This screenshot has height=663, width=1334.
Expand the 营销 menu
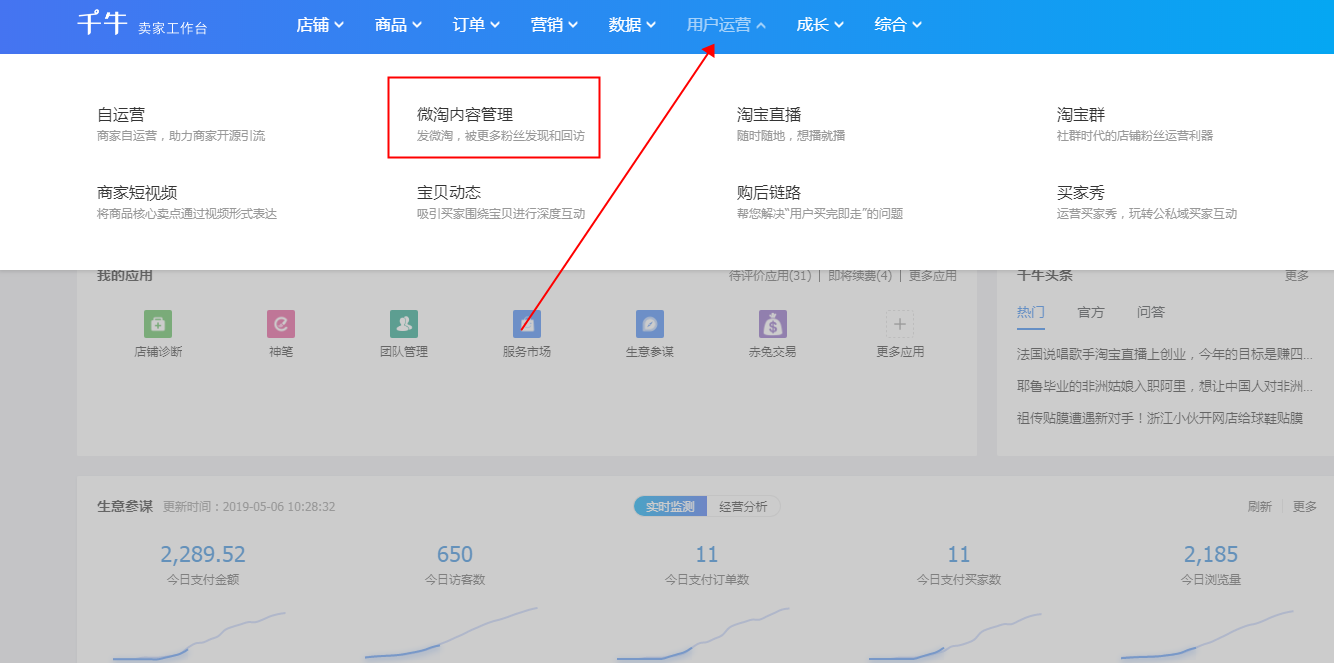click(554, 25)
